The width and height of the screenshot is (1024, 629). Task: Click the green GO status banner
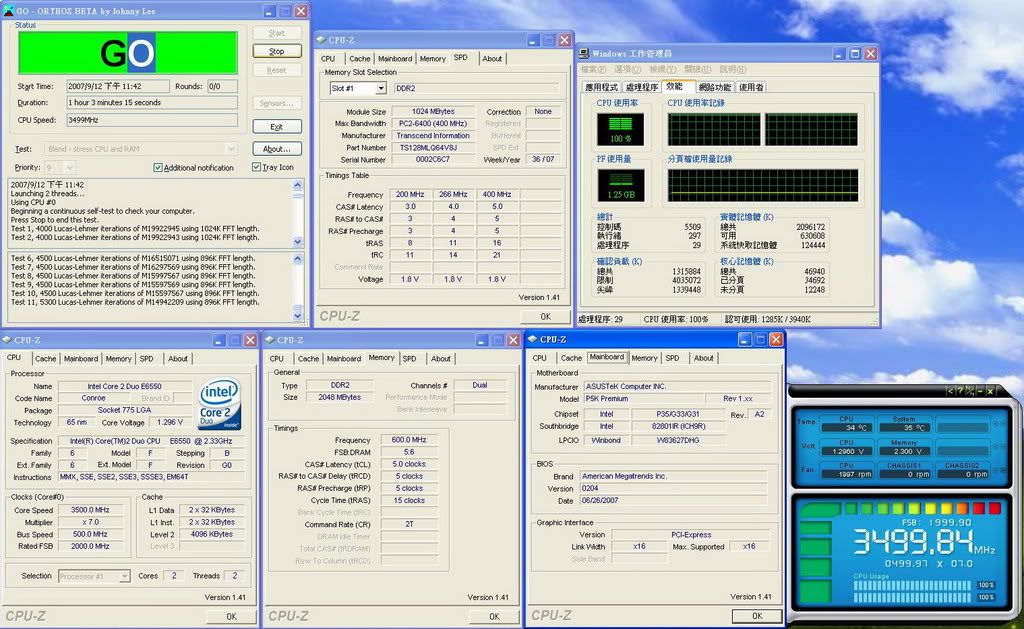pos(127,53)
